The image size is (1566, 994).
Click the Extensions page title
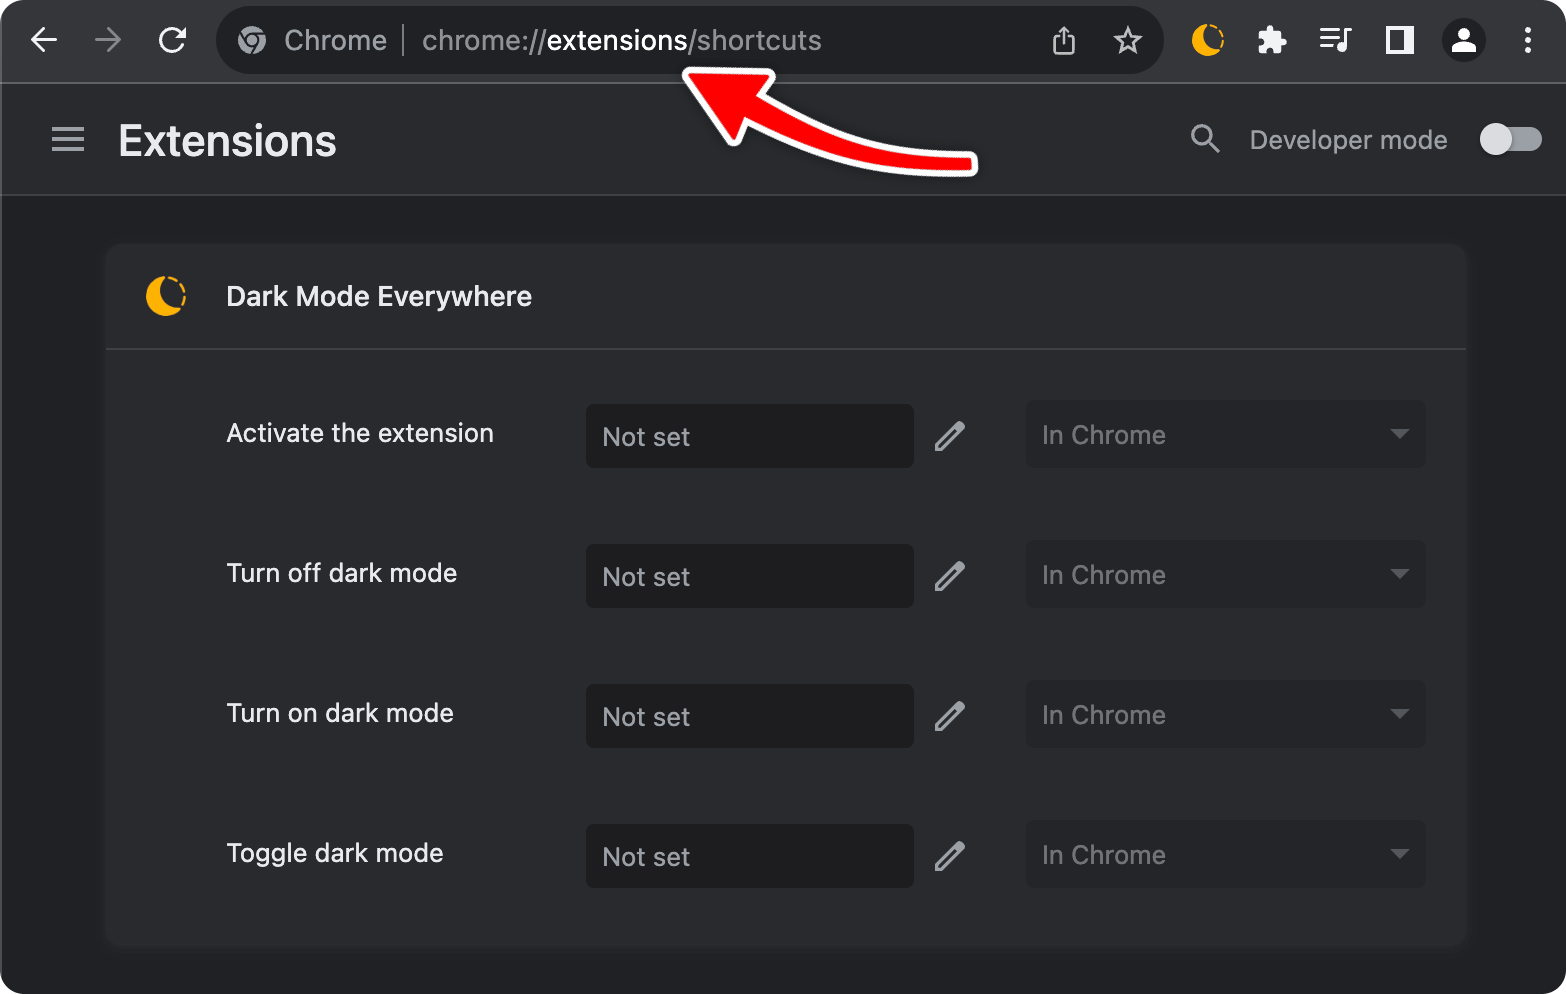click(x=227, y=141)
